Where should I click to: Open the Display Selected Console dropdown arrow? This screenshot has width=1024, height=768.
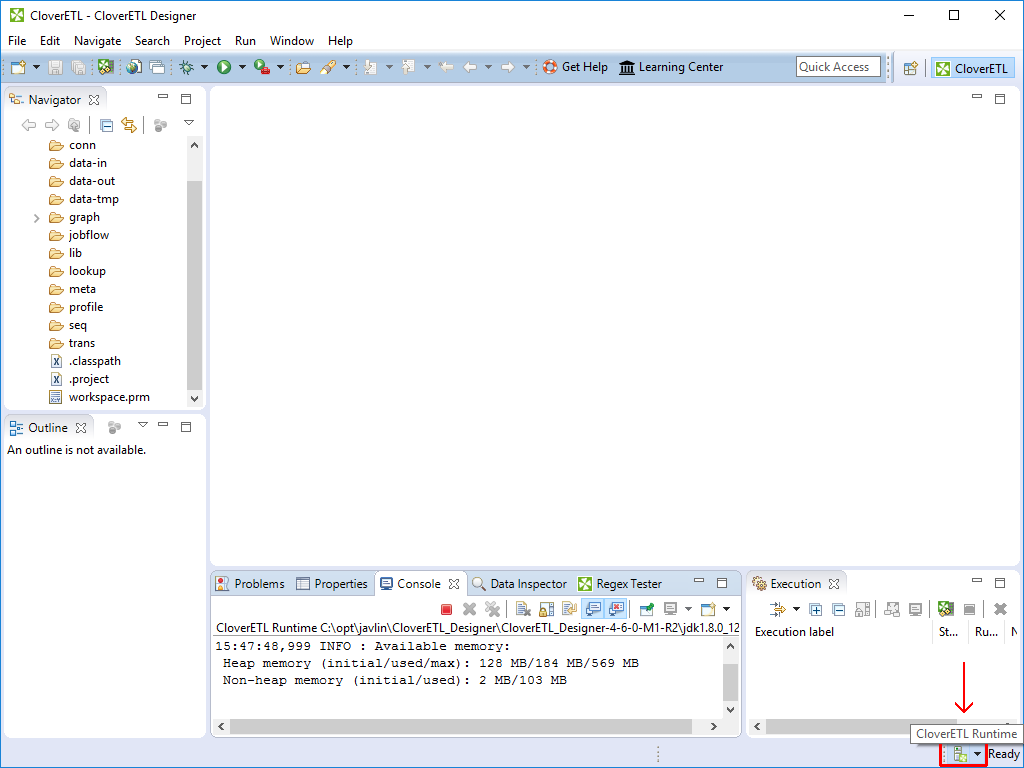coord(688,609)
